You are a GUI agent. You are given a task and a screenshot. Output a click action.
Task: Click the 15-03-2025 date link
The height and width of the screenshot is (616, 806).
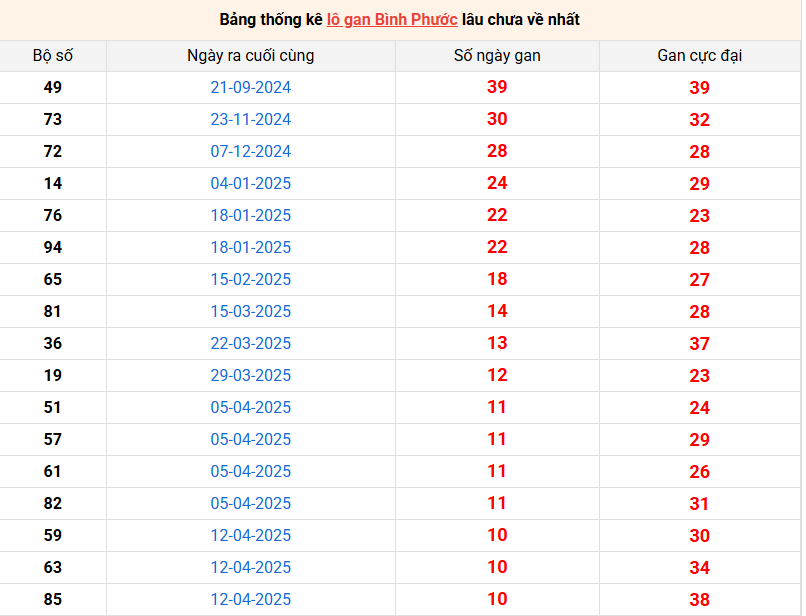250,312
